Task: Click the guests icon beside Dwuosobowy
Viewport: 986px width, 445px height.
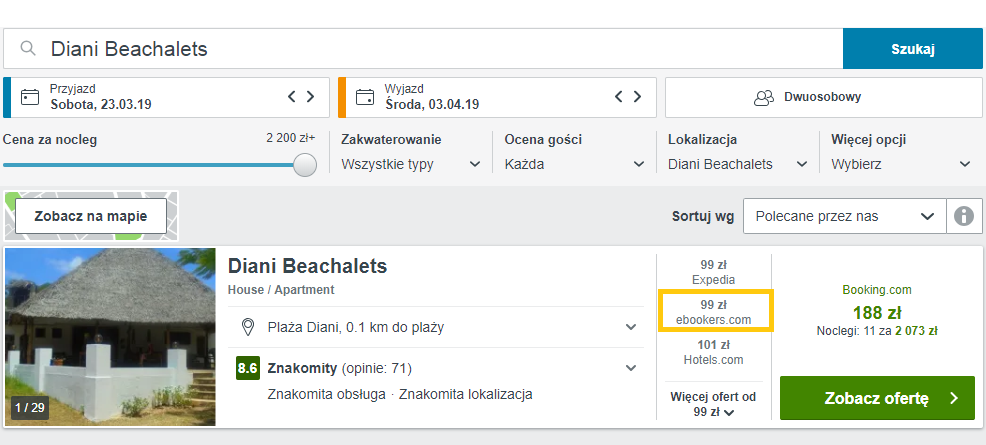Action: 764,98
